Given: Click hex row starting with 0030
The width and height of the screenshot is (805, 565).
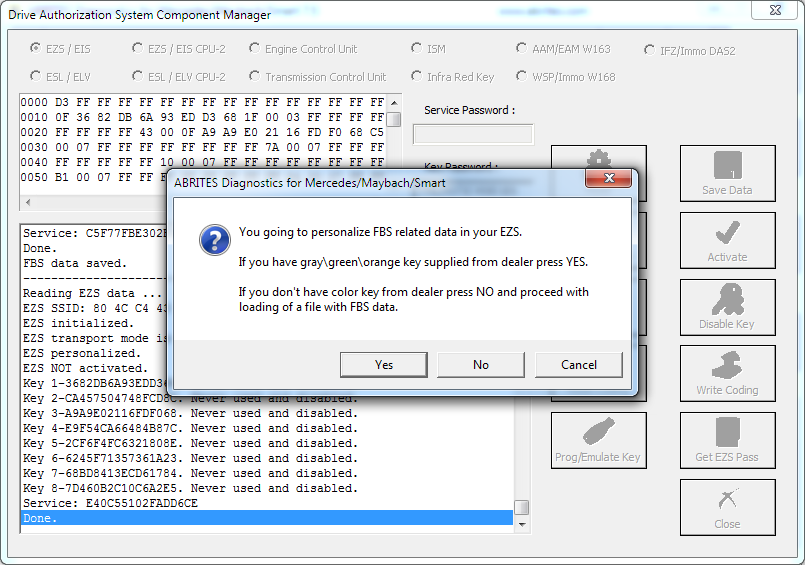Looking at the screenshot, I should coord(203,147).
